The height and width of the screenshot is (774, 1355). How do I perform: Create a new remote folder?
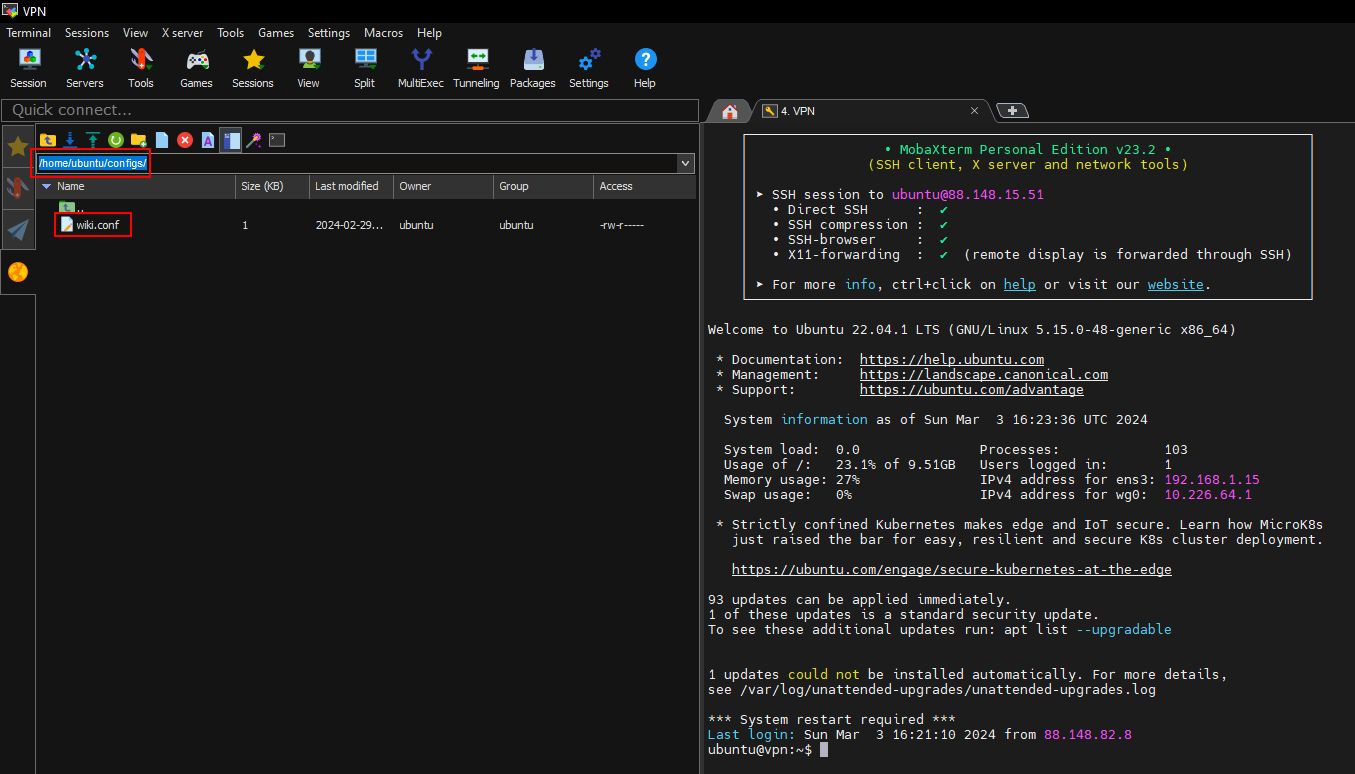point(139,140)
